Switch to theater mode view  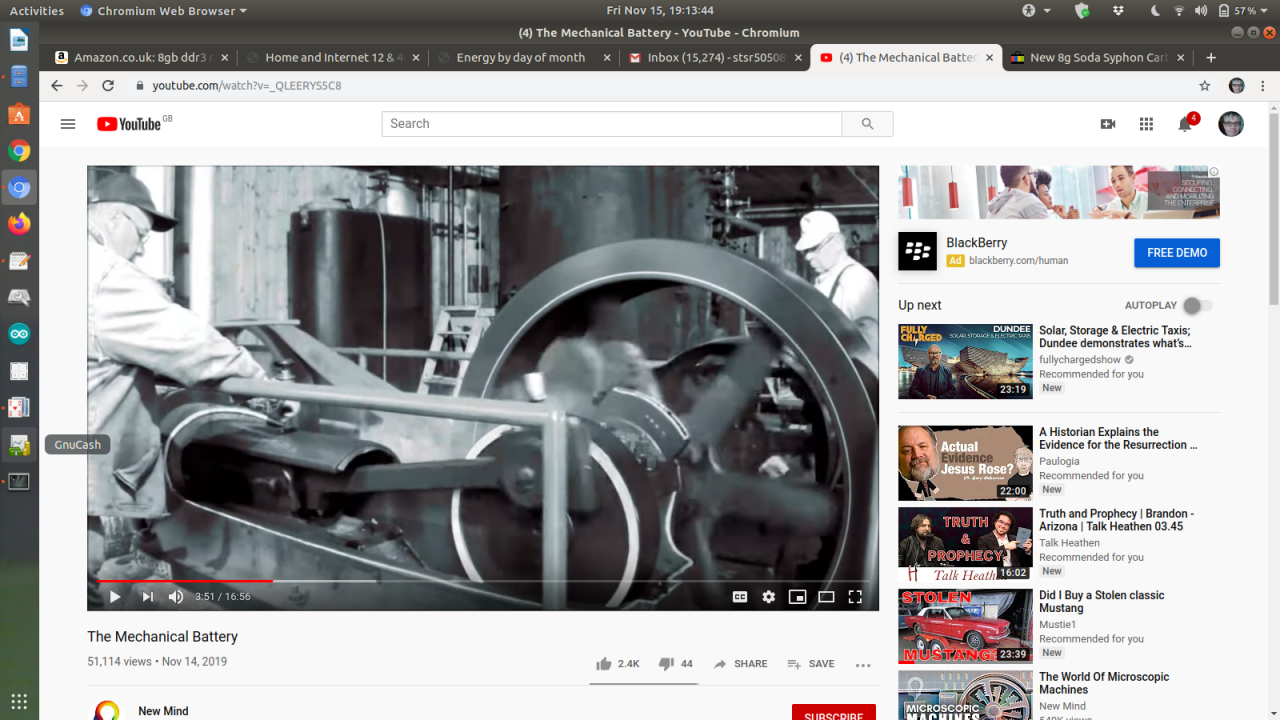[x=826, y=597]
